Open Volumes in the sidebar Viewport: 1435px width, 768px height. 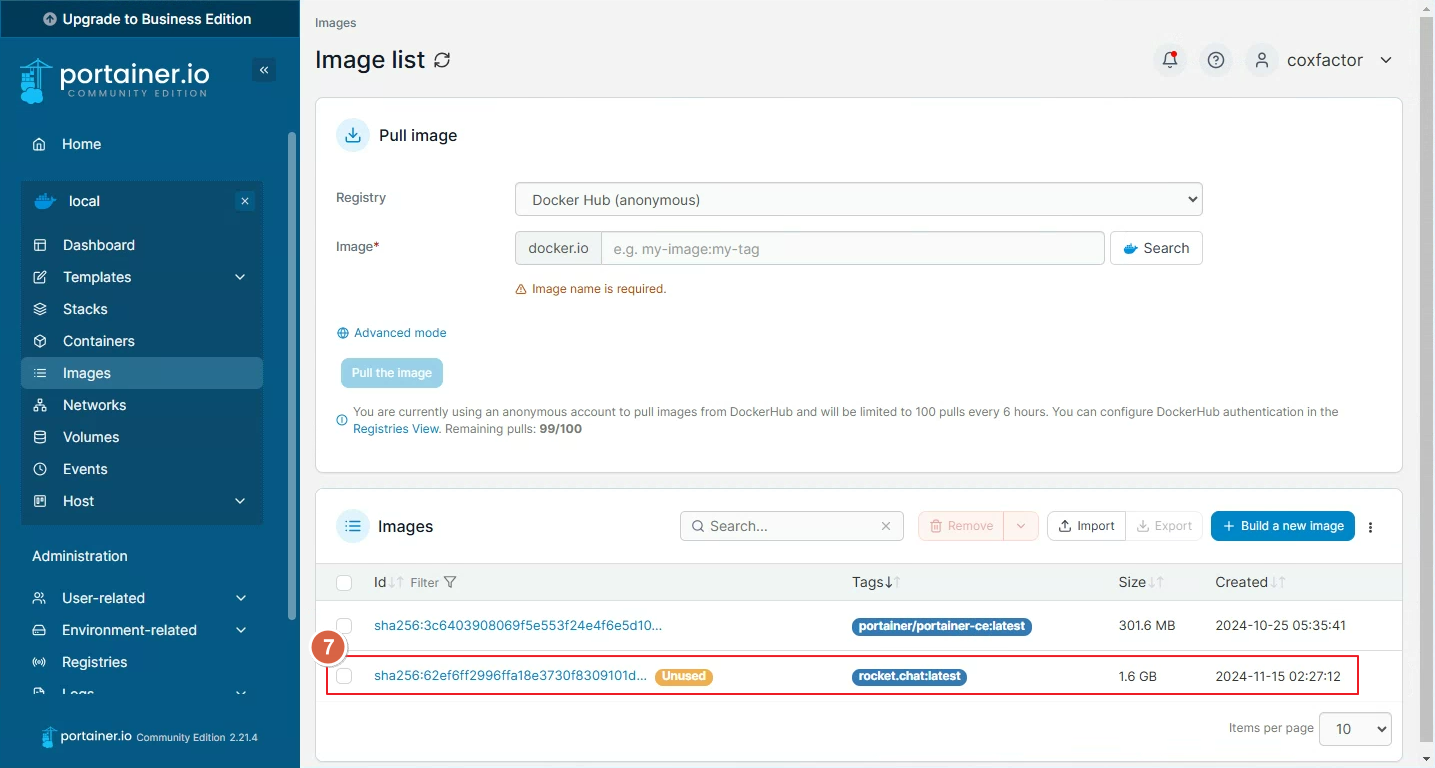142,437
